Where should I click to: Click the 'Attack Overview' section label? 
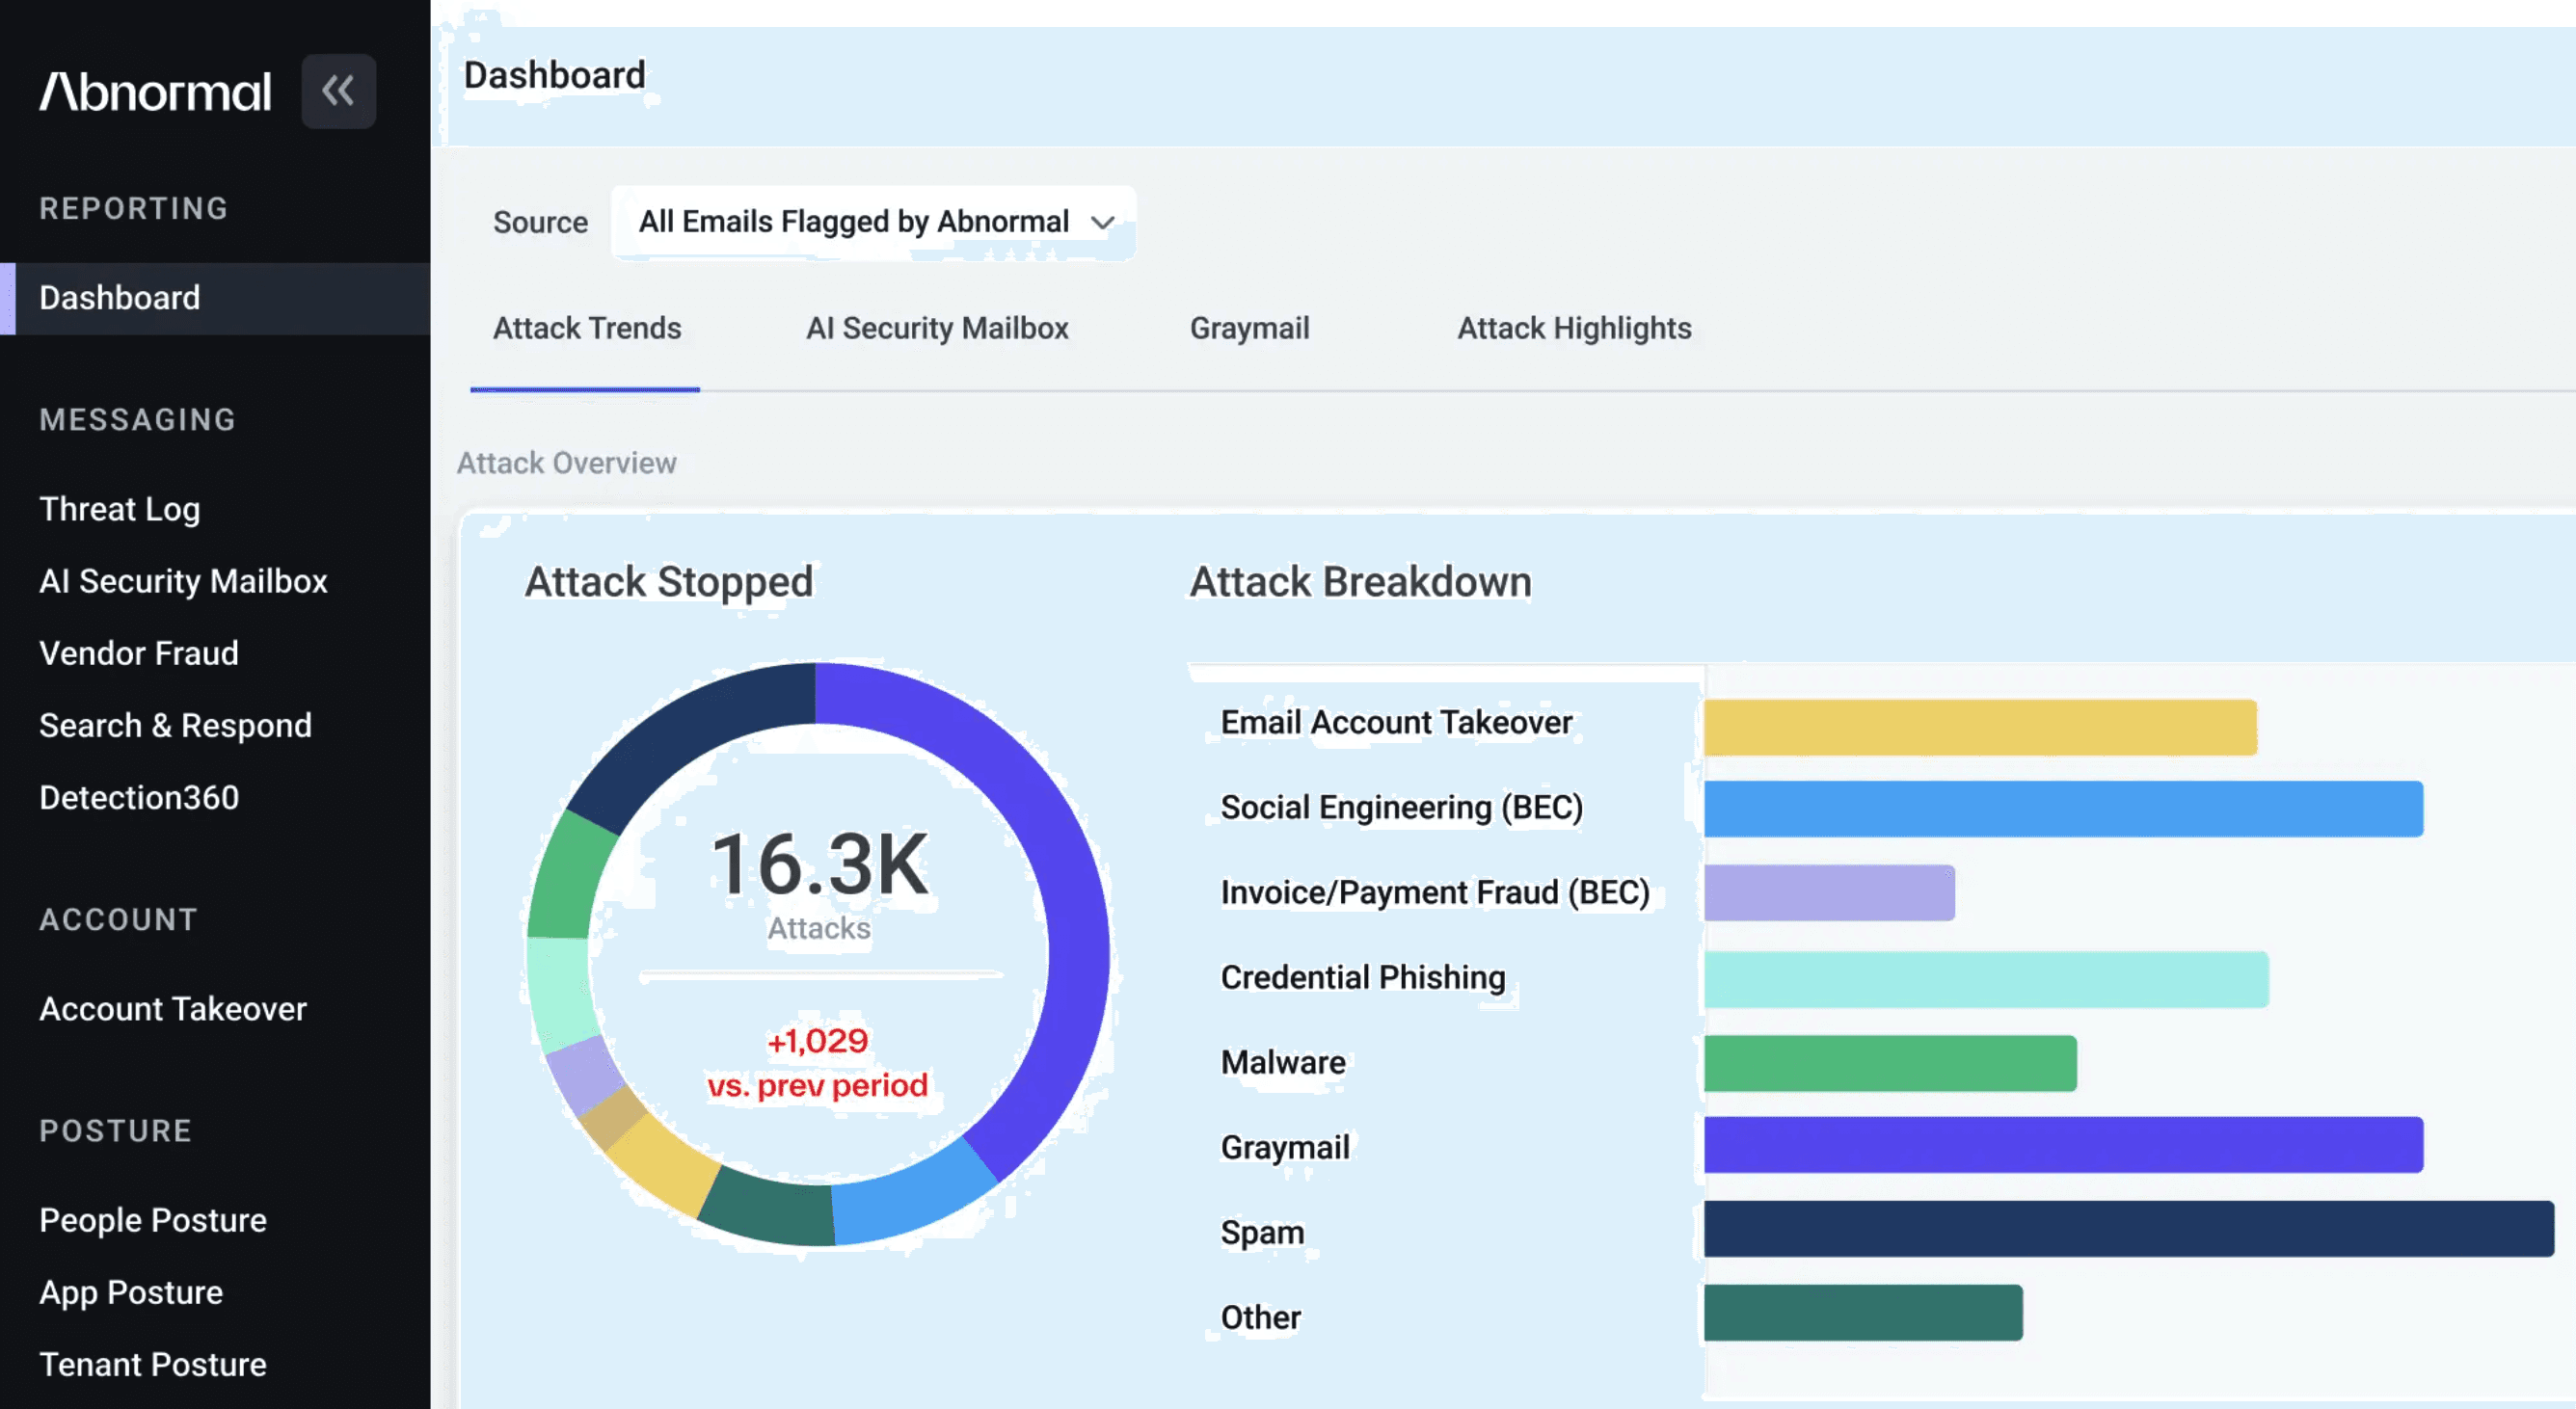point(567,463)
